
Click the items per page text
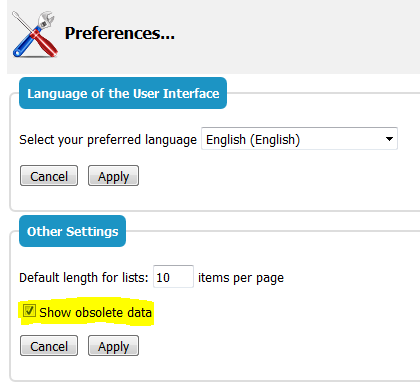tap(241, 277)
